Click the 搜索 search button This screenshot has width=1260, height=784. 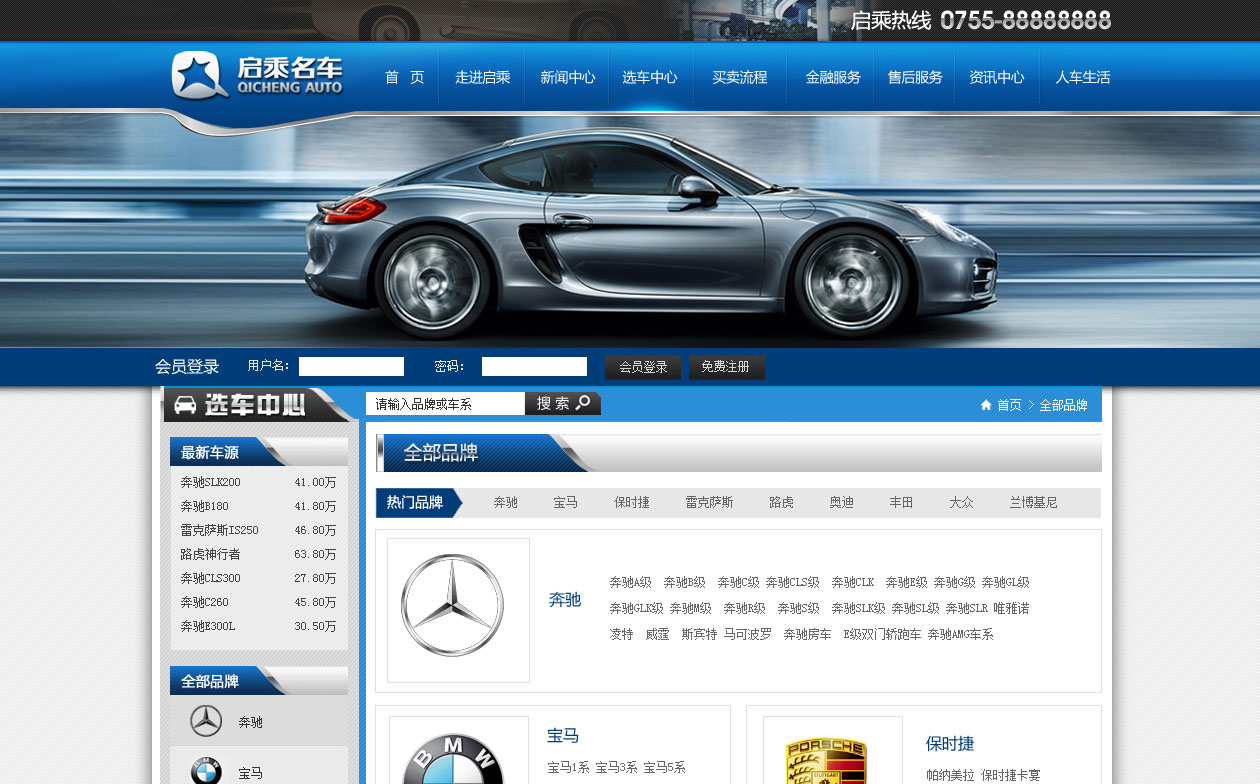point(563,404)
